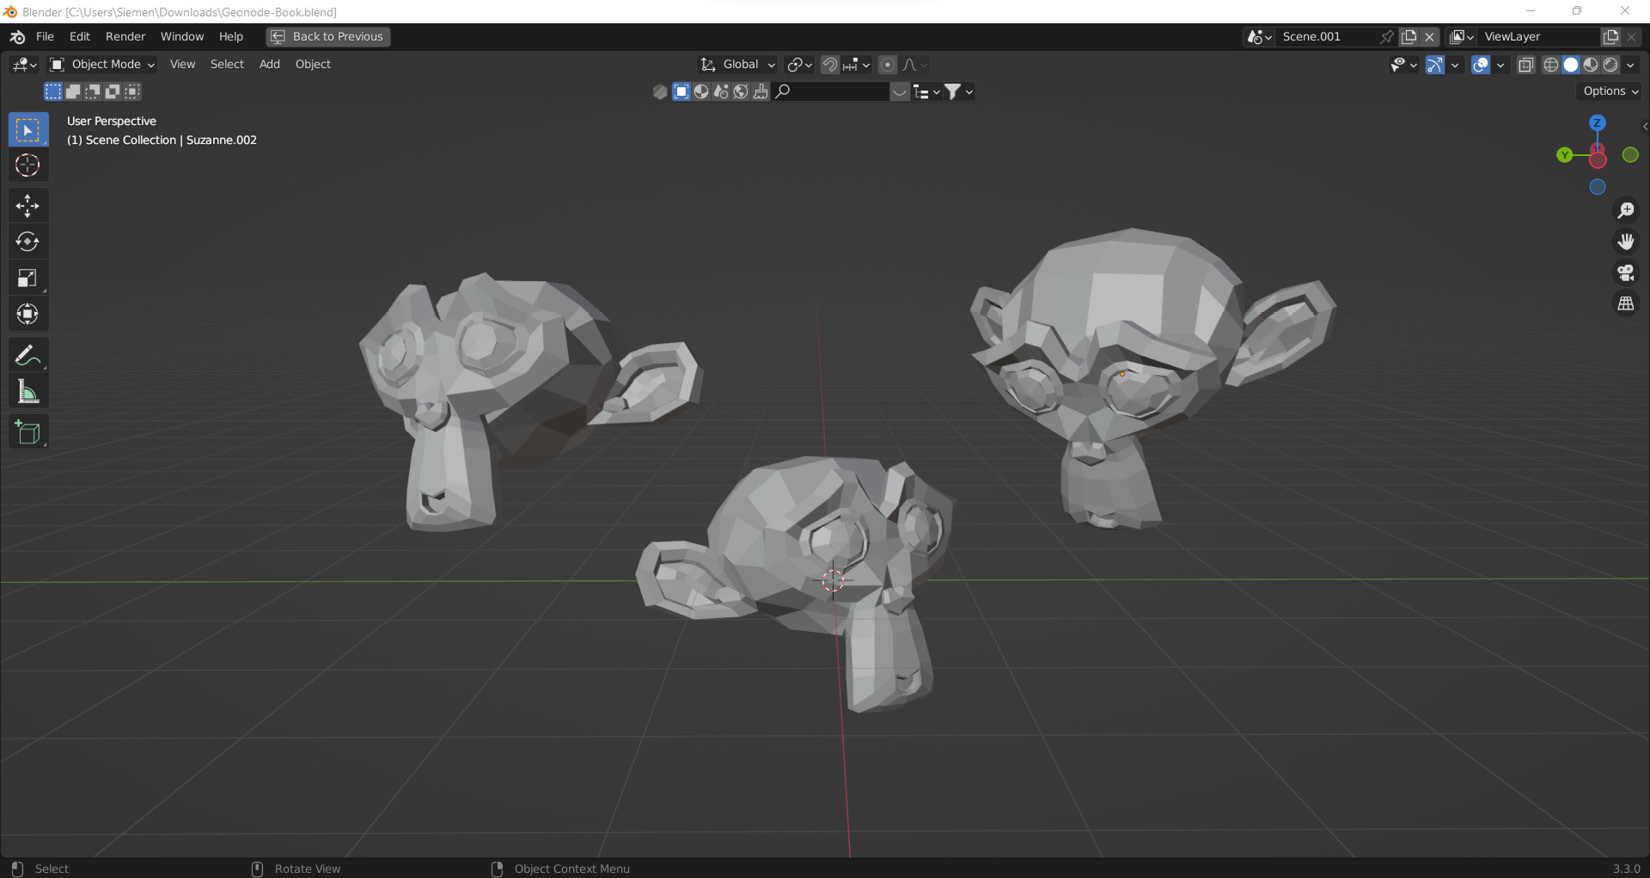1650x878 pixels.
Task: Switch perspective/orthographic with grid icon
Action: pyautogui.click(x=1626, y=303)
